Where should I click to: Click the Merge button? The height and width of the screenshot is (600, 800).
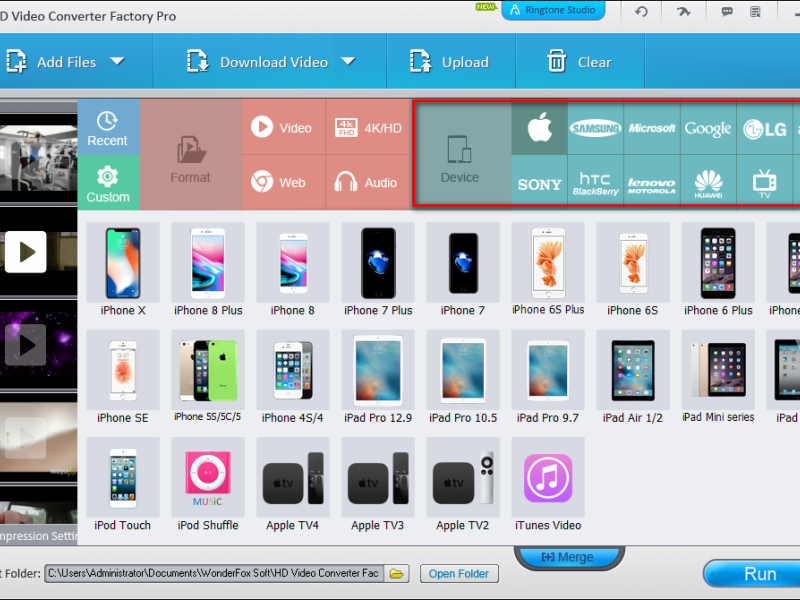[568, 558]
